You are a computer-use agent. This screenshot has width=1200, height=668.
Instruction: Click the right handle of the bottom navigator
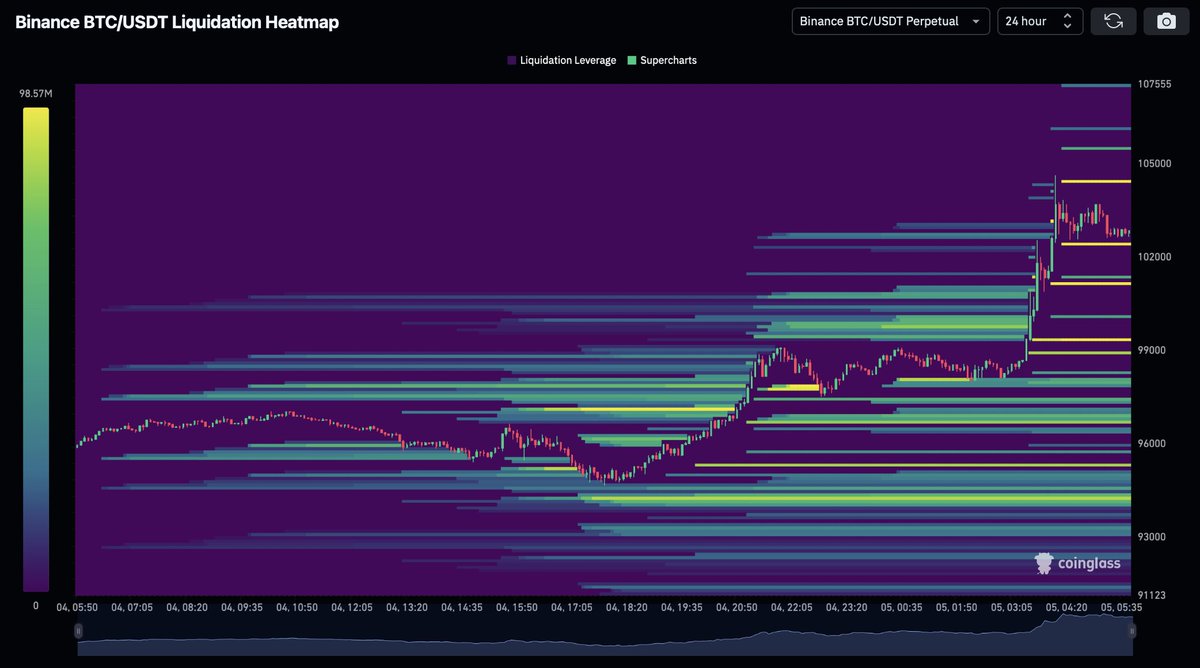[x=1131, y=631]
